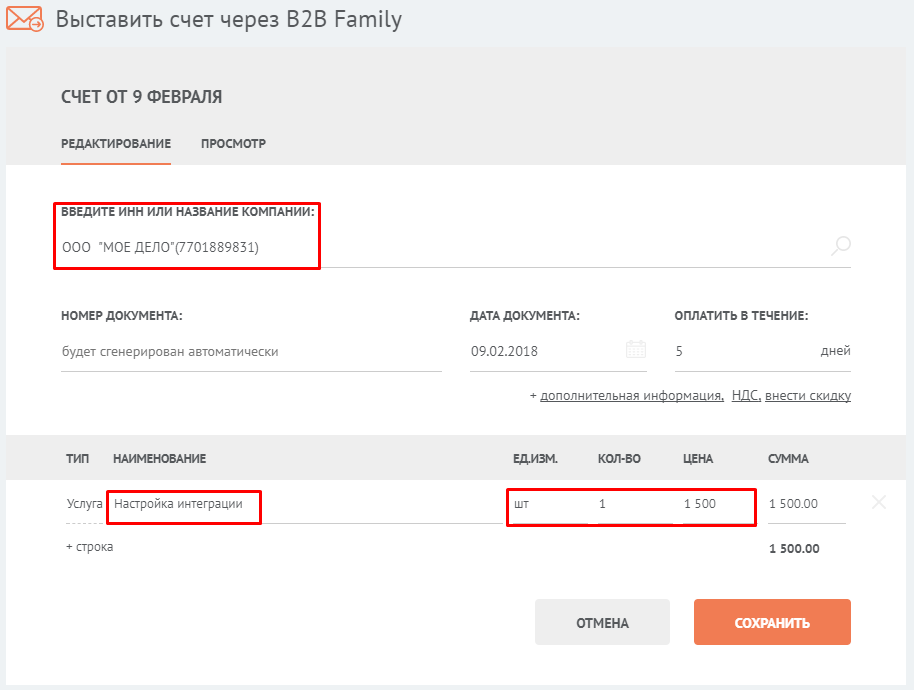Click the envelope icon beside the page title
Viewport: 914px width, 690px height.
tap(25, 20)
